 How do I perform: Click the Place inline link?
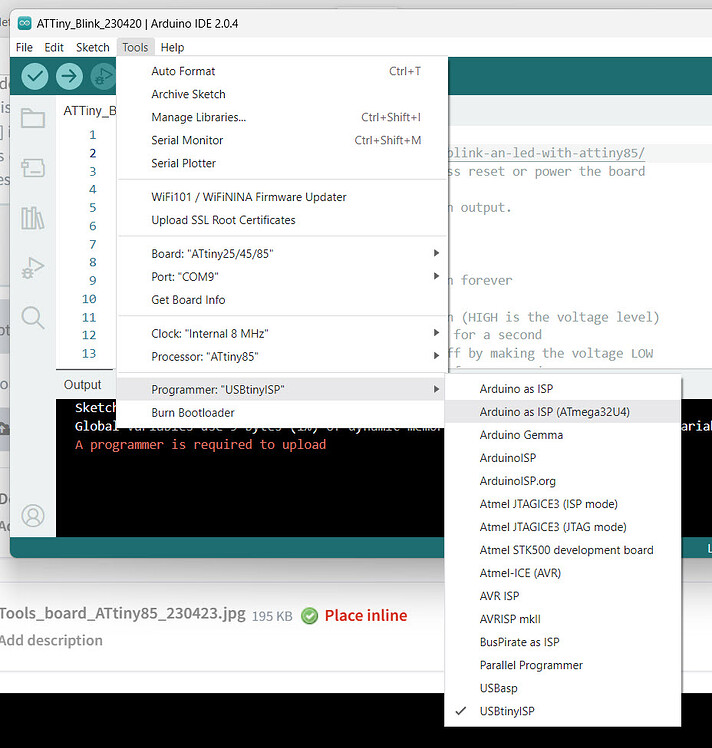[366, 615]
